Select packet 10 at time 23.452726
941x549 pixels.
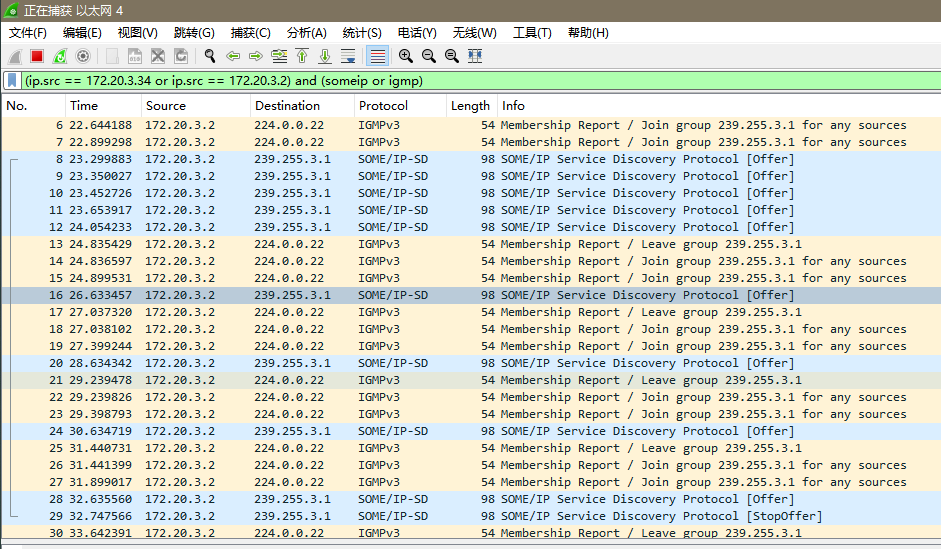[471, 193]
